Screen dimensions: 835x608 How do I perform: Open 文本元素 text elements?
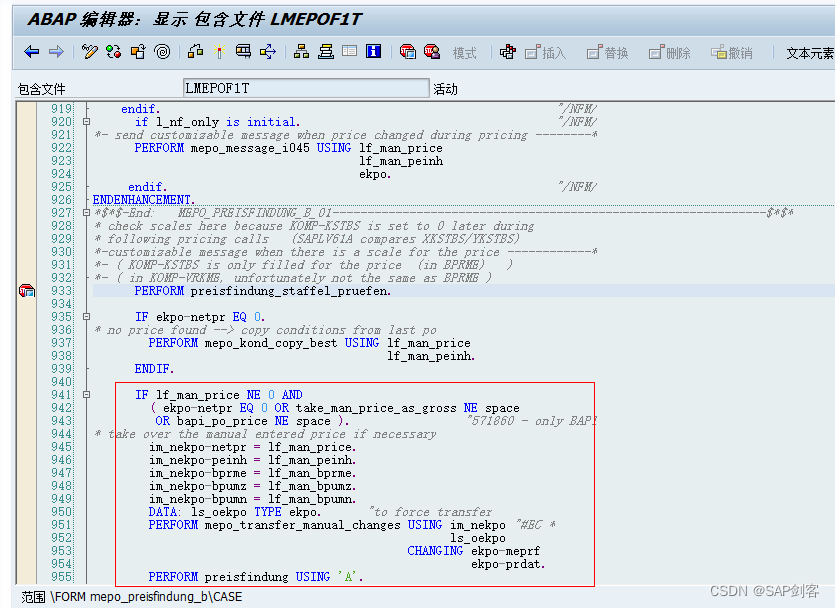[x=810, y=54]
